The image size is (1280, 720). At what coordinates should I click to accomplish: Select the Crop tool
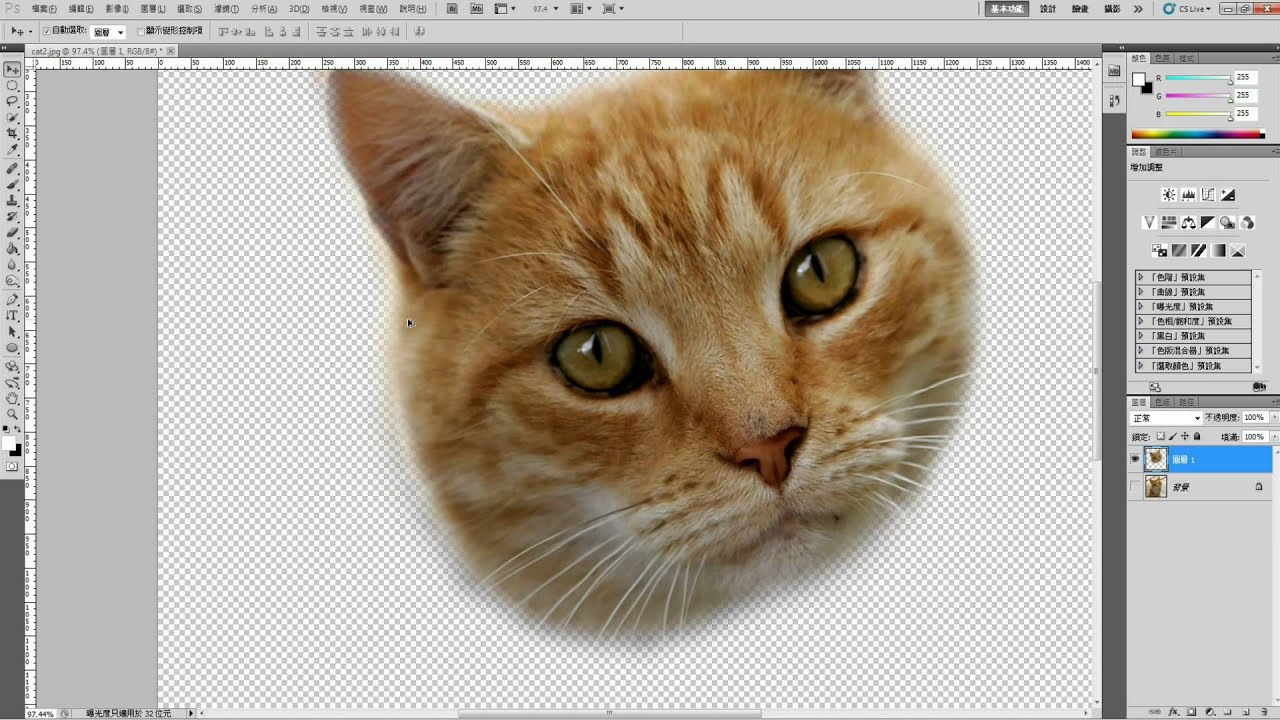point(12,134)
